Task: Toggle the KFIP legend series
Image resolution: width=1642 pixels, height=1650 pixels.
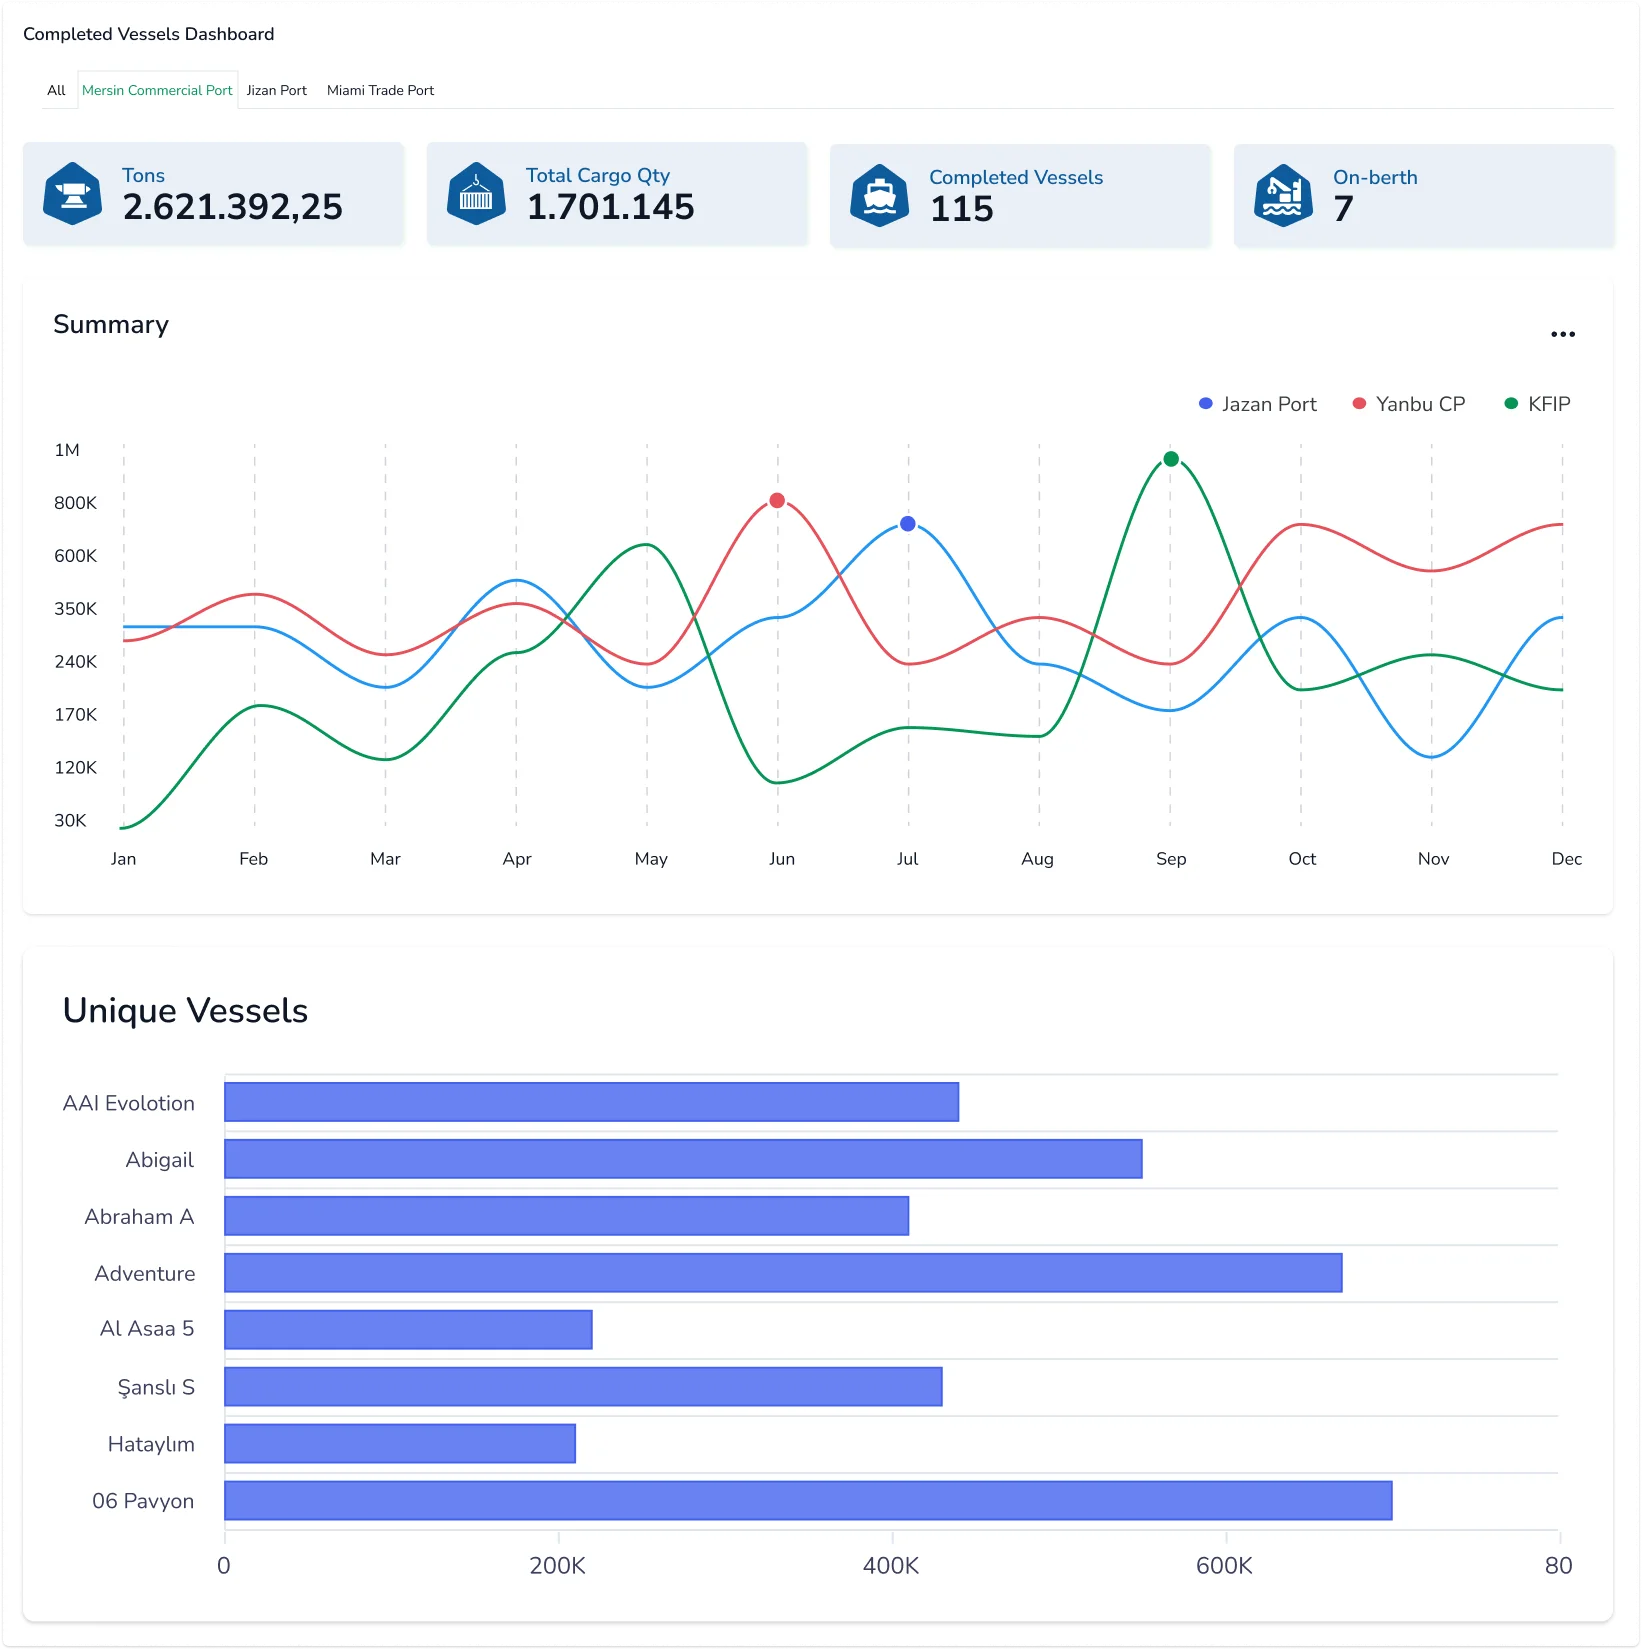Action: [x=1537, y=404]
